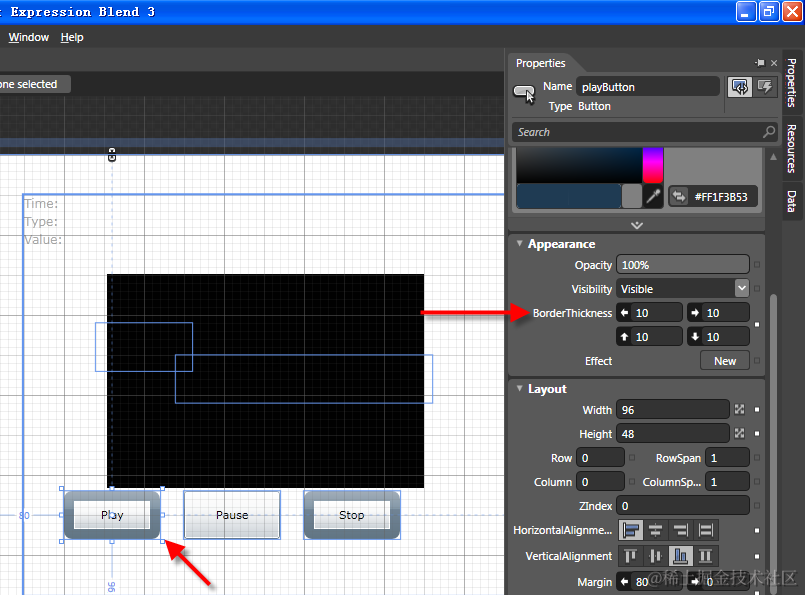Click the BorderThickness advanced options marker
The image size is (805, 595).
757,324
